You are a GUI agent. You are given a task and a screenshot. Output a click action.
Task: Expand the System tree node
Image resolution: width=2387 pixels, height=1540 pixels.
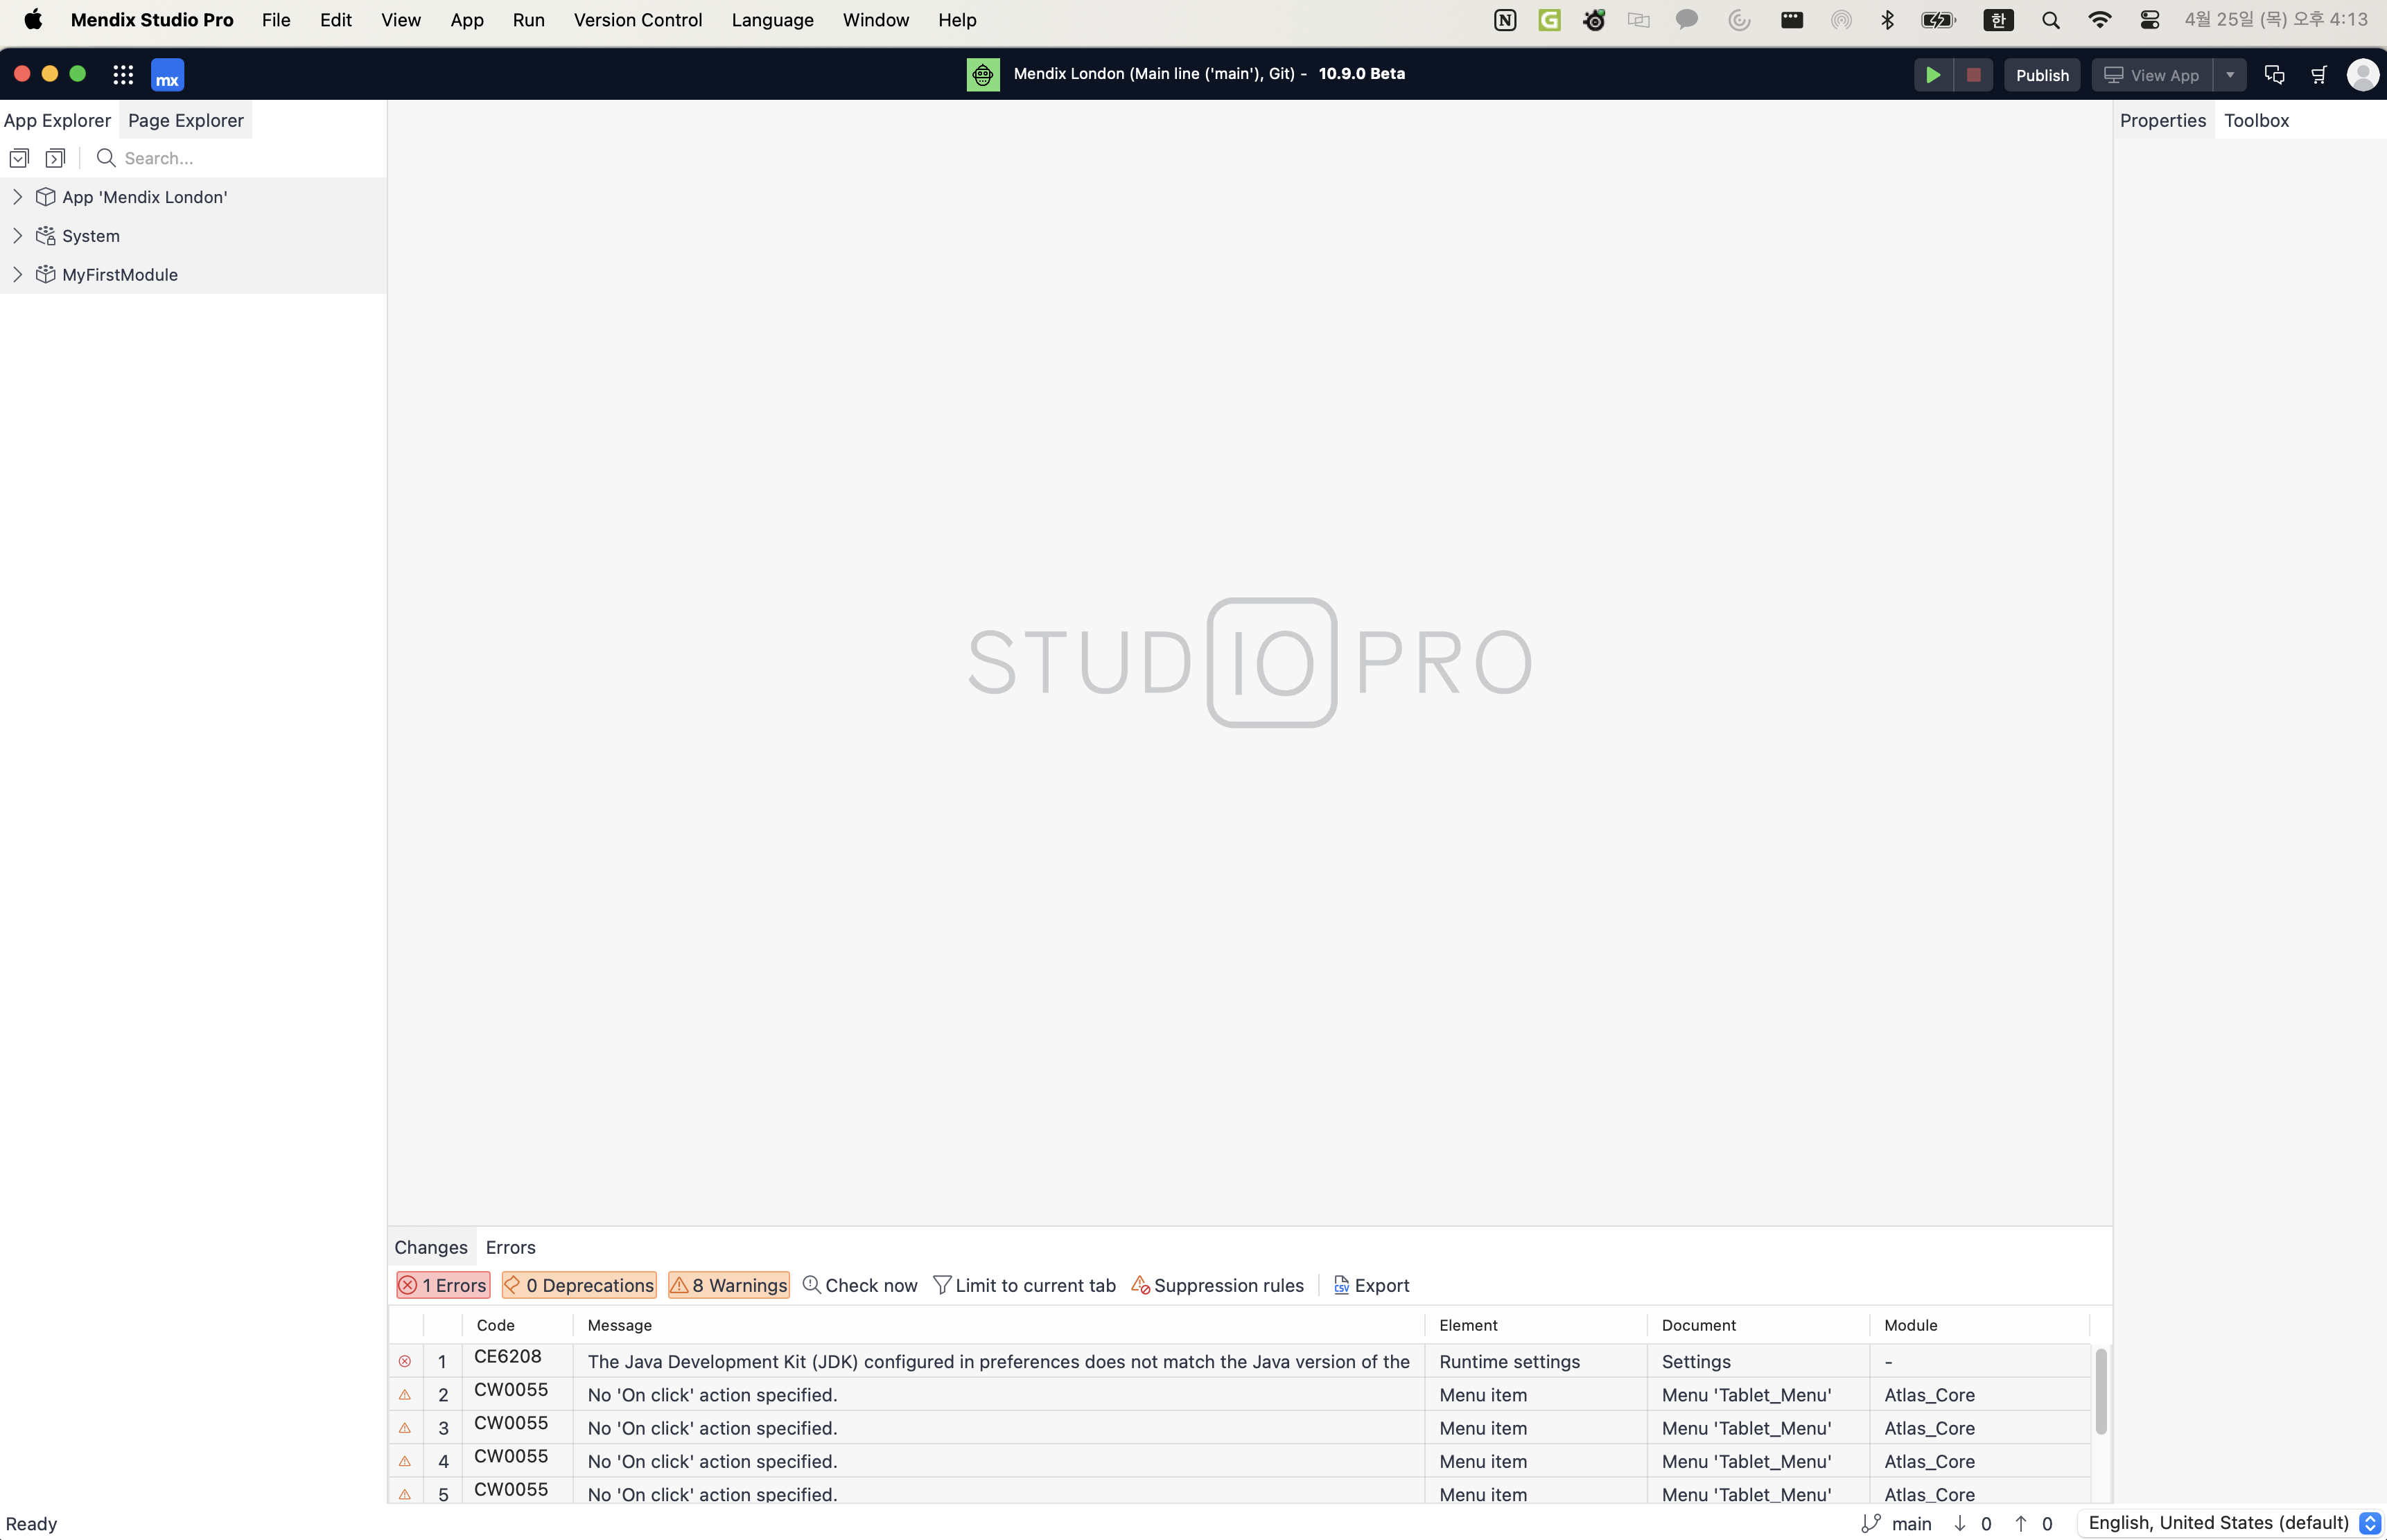point(17,236)
